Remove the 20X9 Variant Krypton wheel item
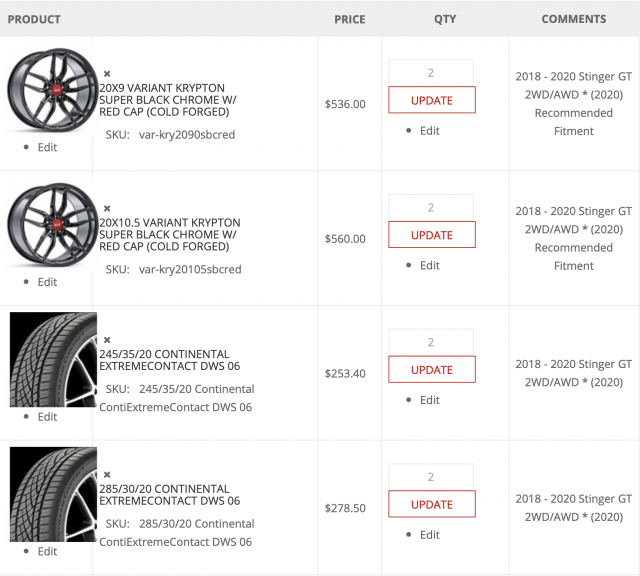This screenshot has width=640, height=576. (x=107, y=74)
